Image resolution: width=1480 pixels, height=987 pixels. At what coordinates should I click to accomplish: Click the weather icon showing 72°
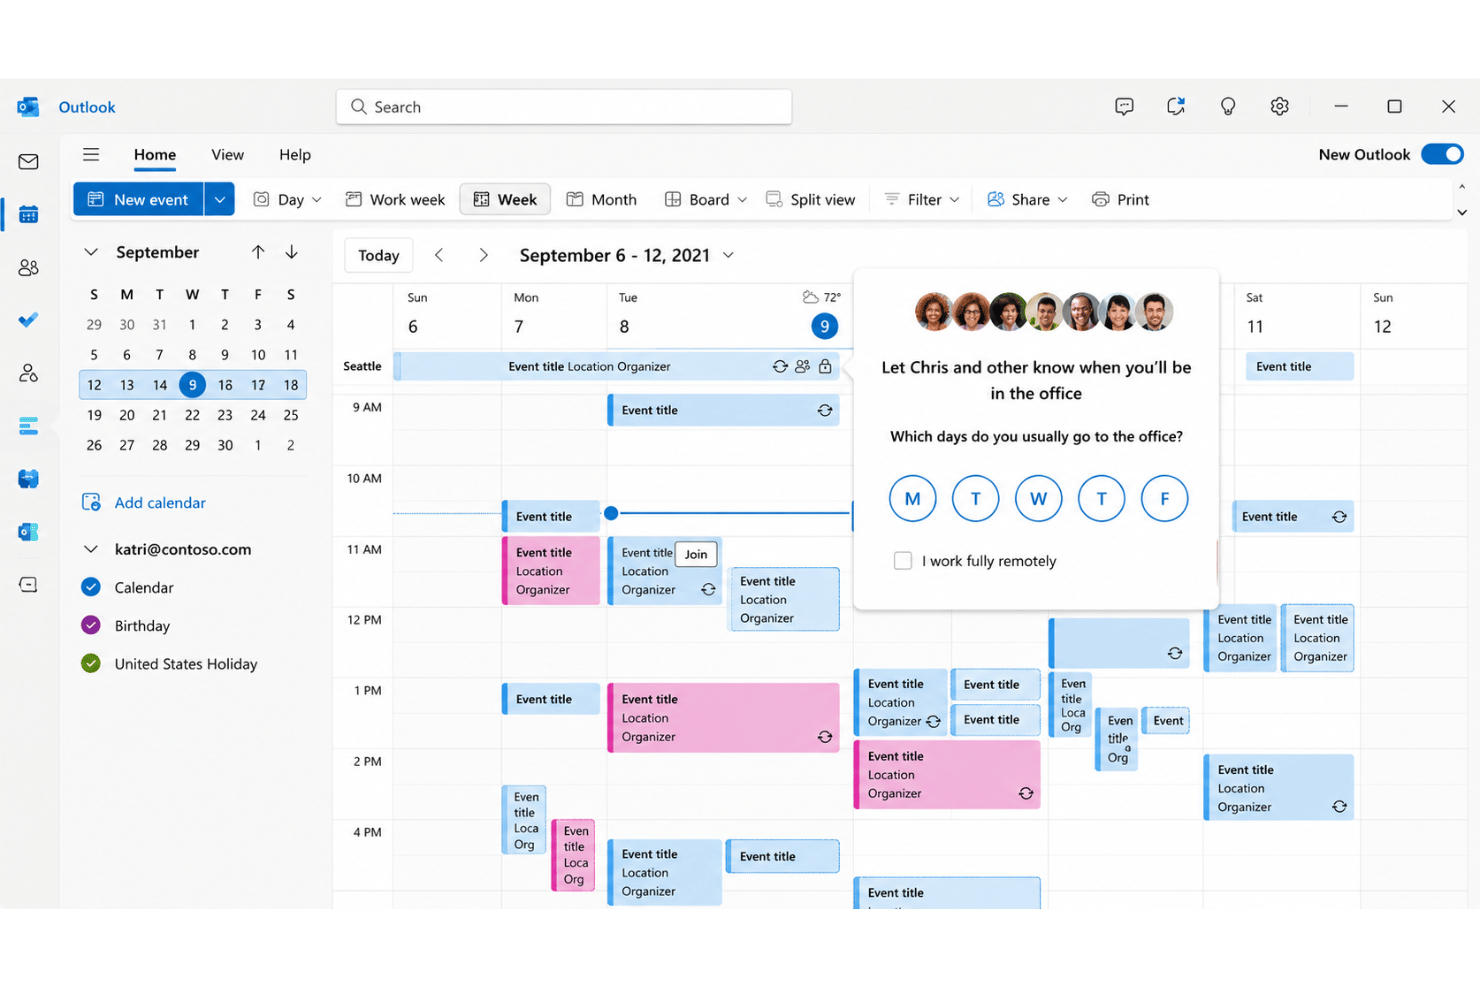tap(810, 297)
